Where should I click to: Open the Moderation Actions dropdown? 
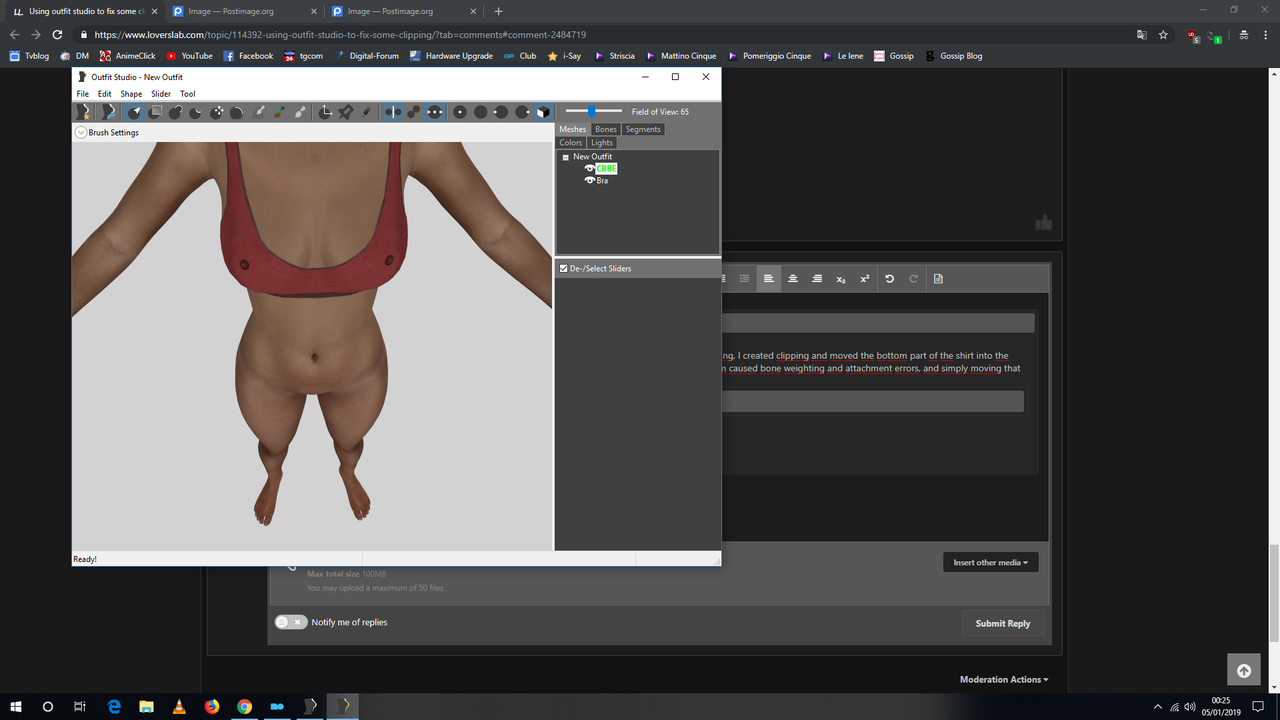(1004, 680)
